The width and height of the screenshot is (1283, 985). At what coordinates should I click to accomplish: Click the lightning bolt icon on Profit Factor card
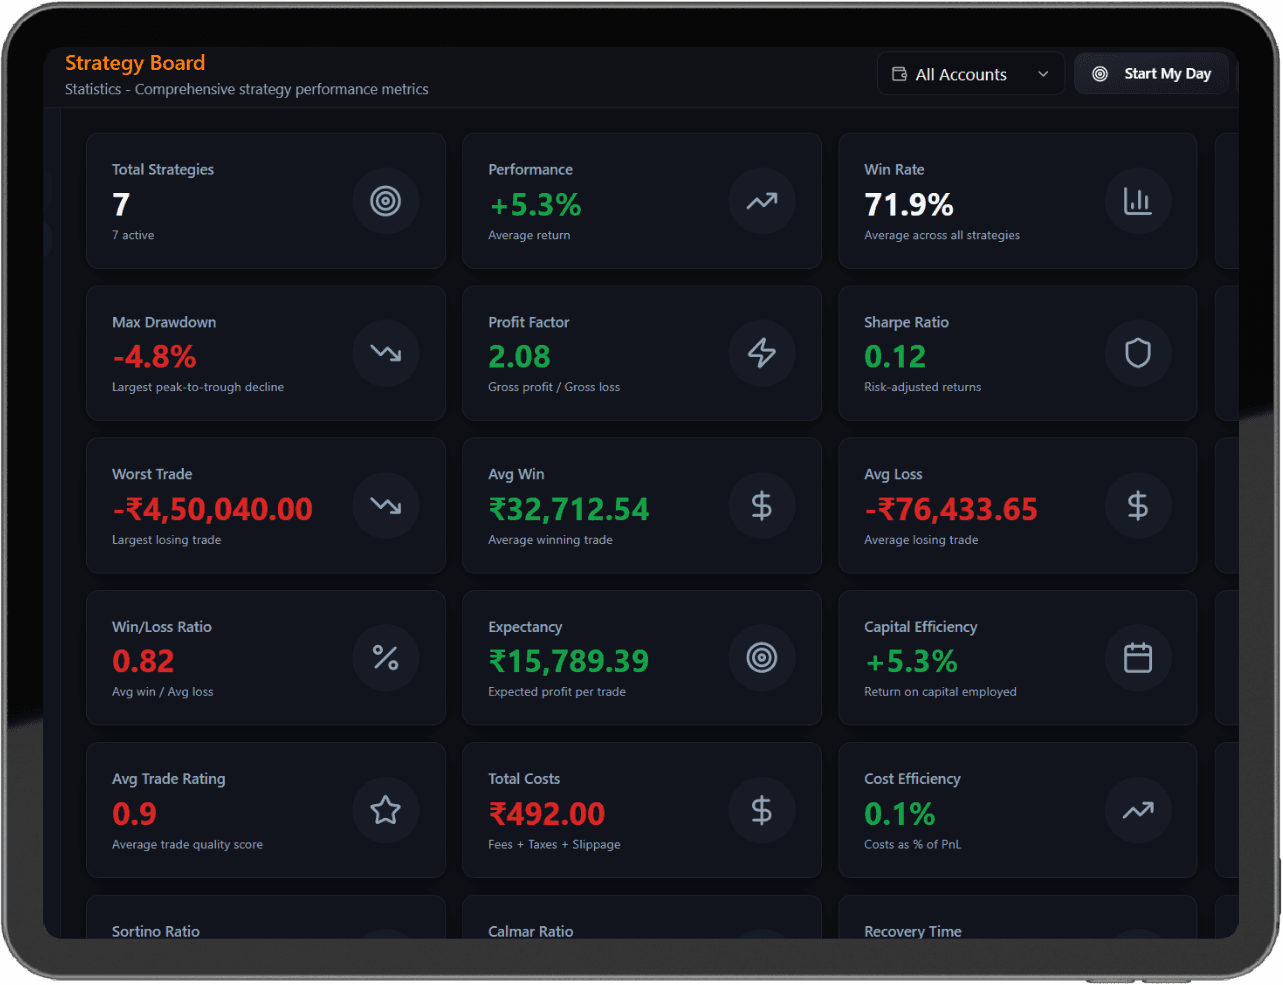click(761, 353)
